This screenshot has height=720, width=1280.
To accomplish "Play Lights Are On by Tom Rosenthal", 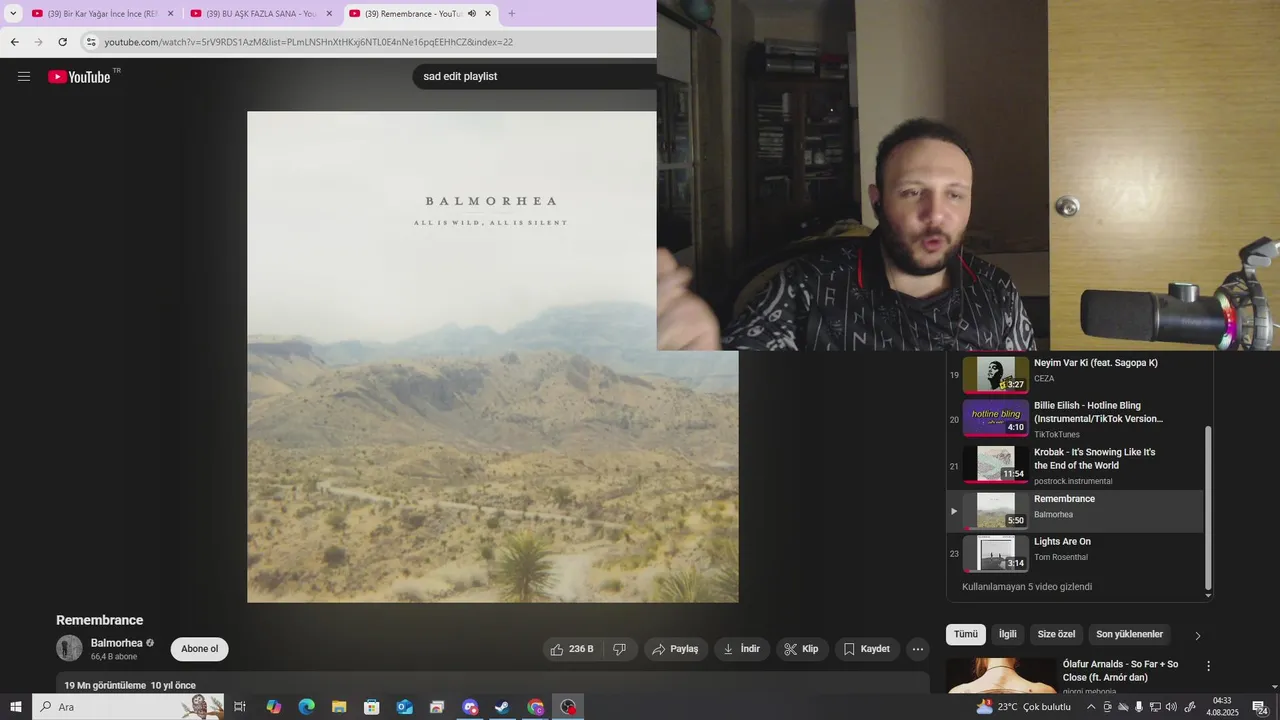I will click(x=1075, y=553).
